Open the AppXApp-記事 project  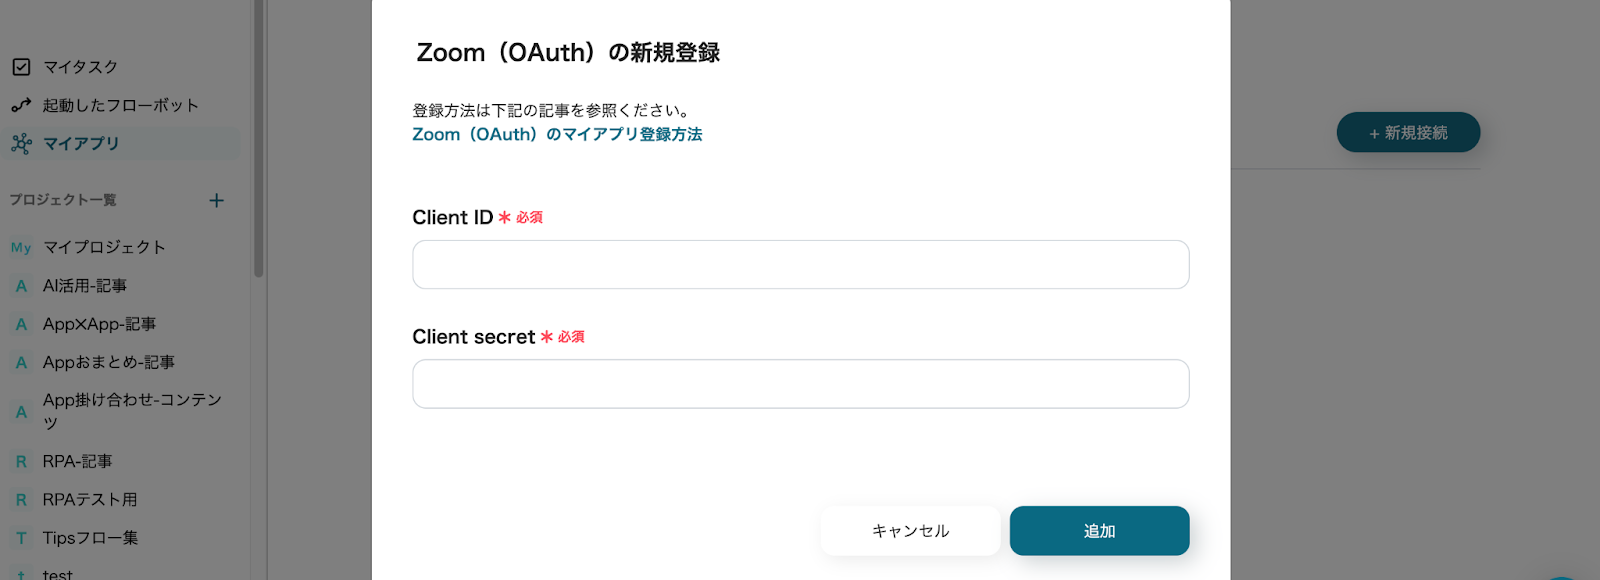click(x=99, y=324)
